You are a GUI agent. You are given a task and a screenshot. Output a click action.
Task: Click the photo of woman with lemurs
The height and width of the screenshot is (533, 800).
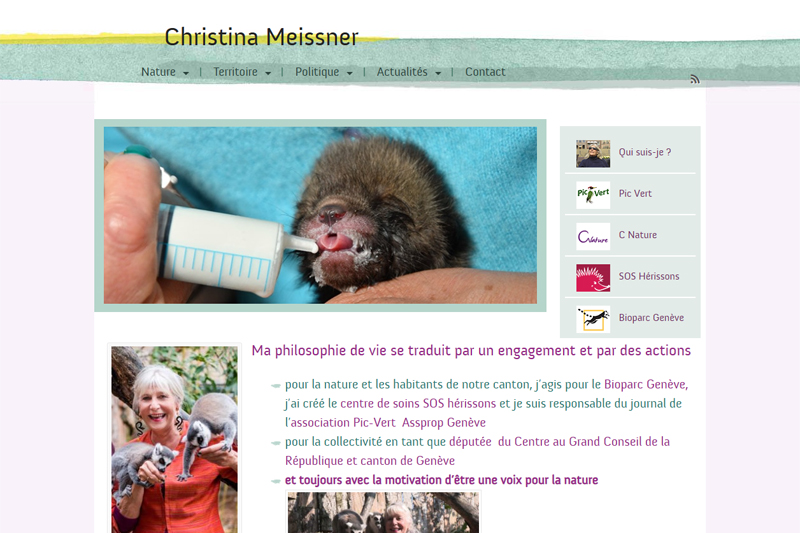click(x=174, y=439)
